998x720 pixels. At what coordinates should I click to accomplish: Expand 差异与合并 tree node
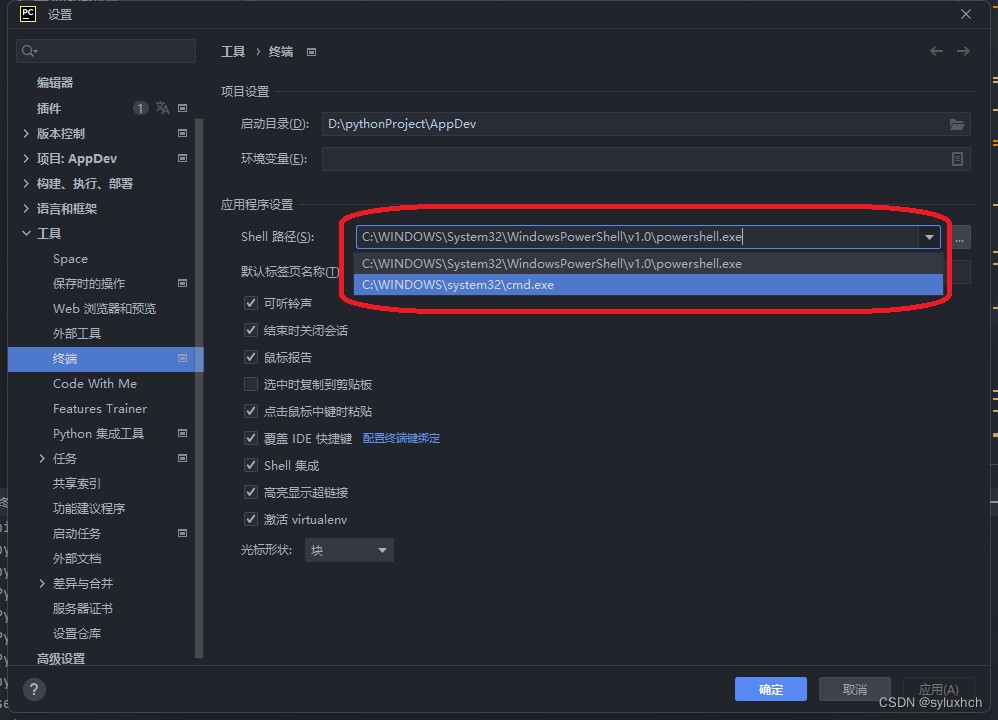click(42, 583)
